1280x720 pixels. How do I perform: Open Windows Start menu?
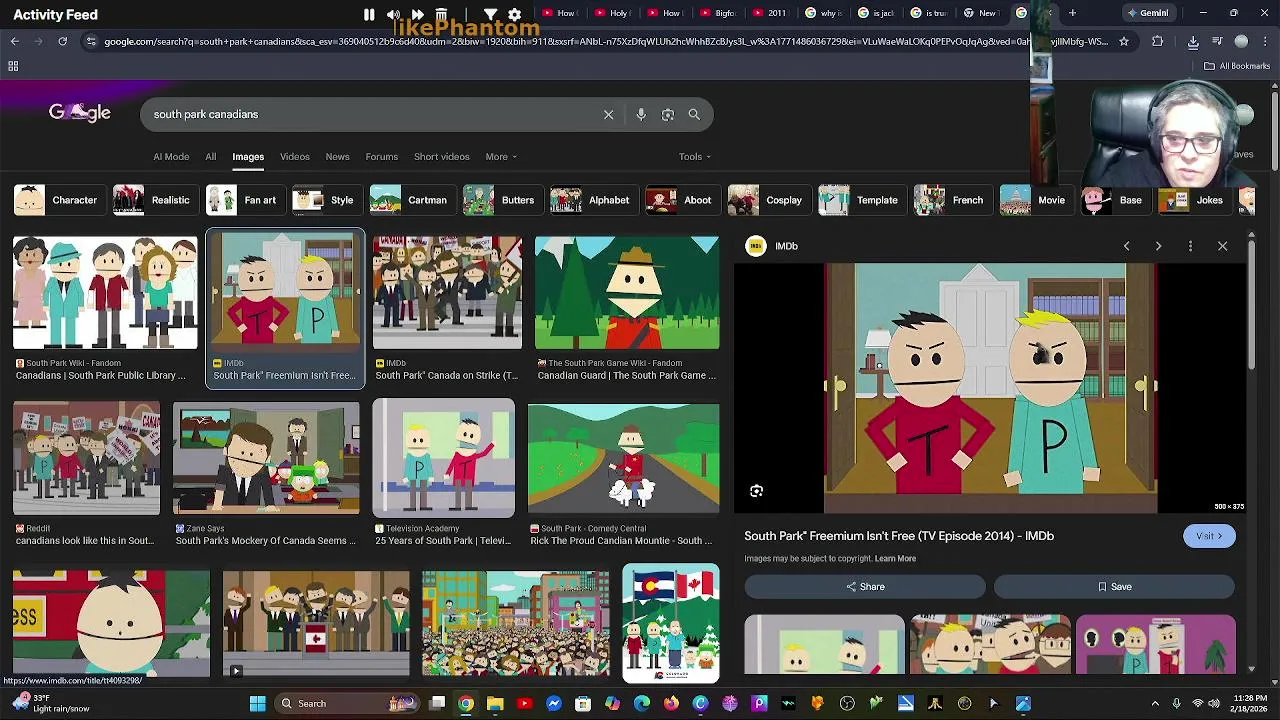pyautogui.click(x=257, y=703)
